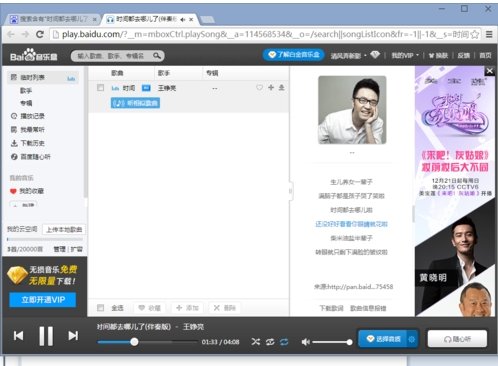Click the highlighted blue lyric line

click(x=351, y=224)
